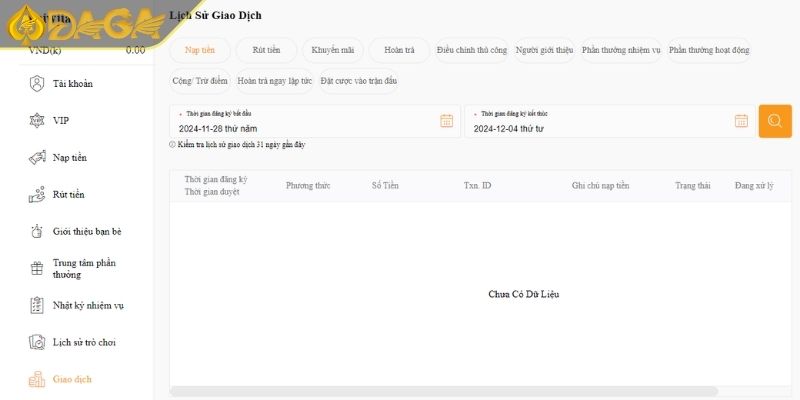The image size is (800, 400).
Task: Click the Rút tiền sidebar icon
Action: click(x=36, y=194)
